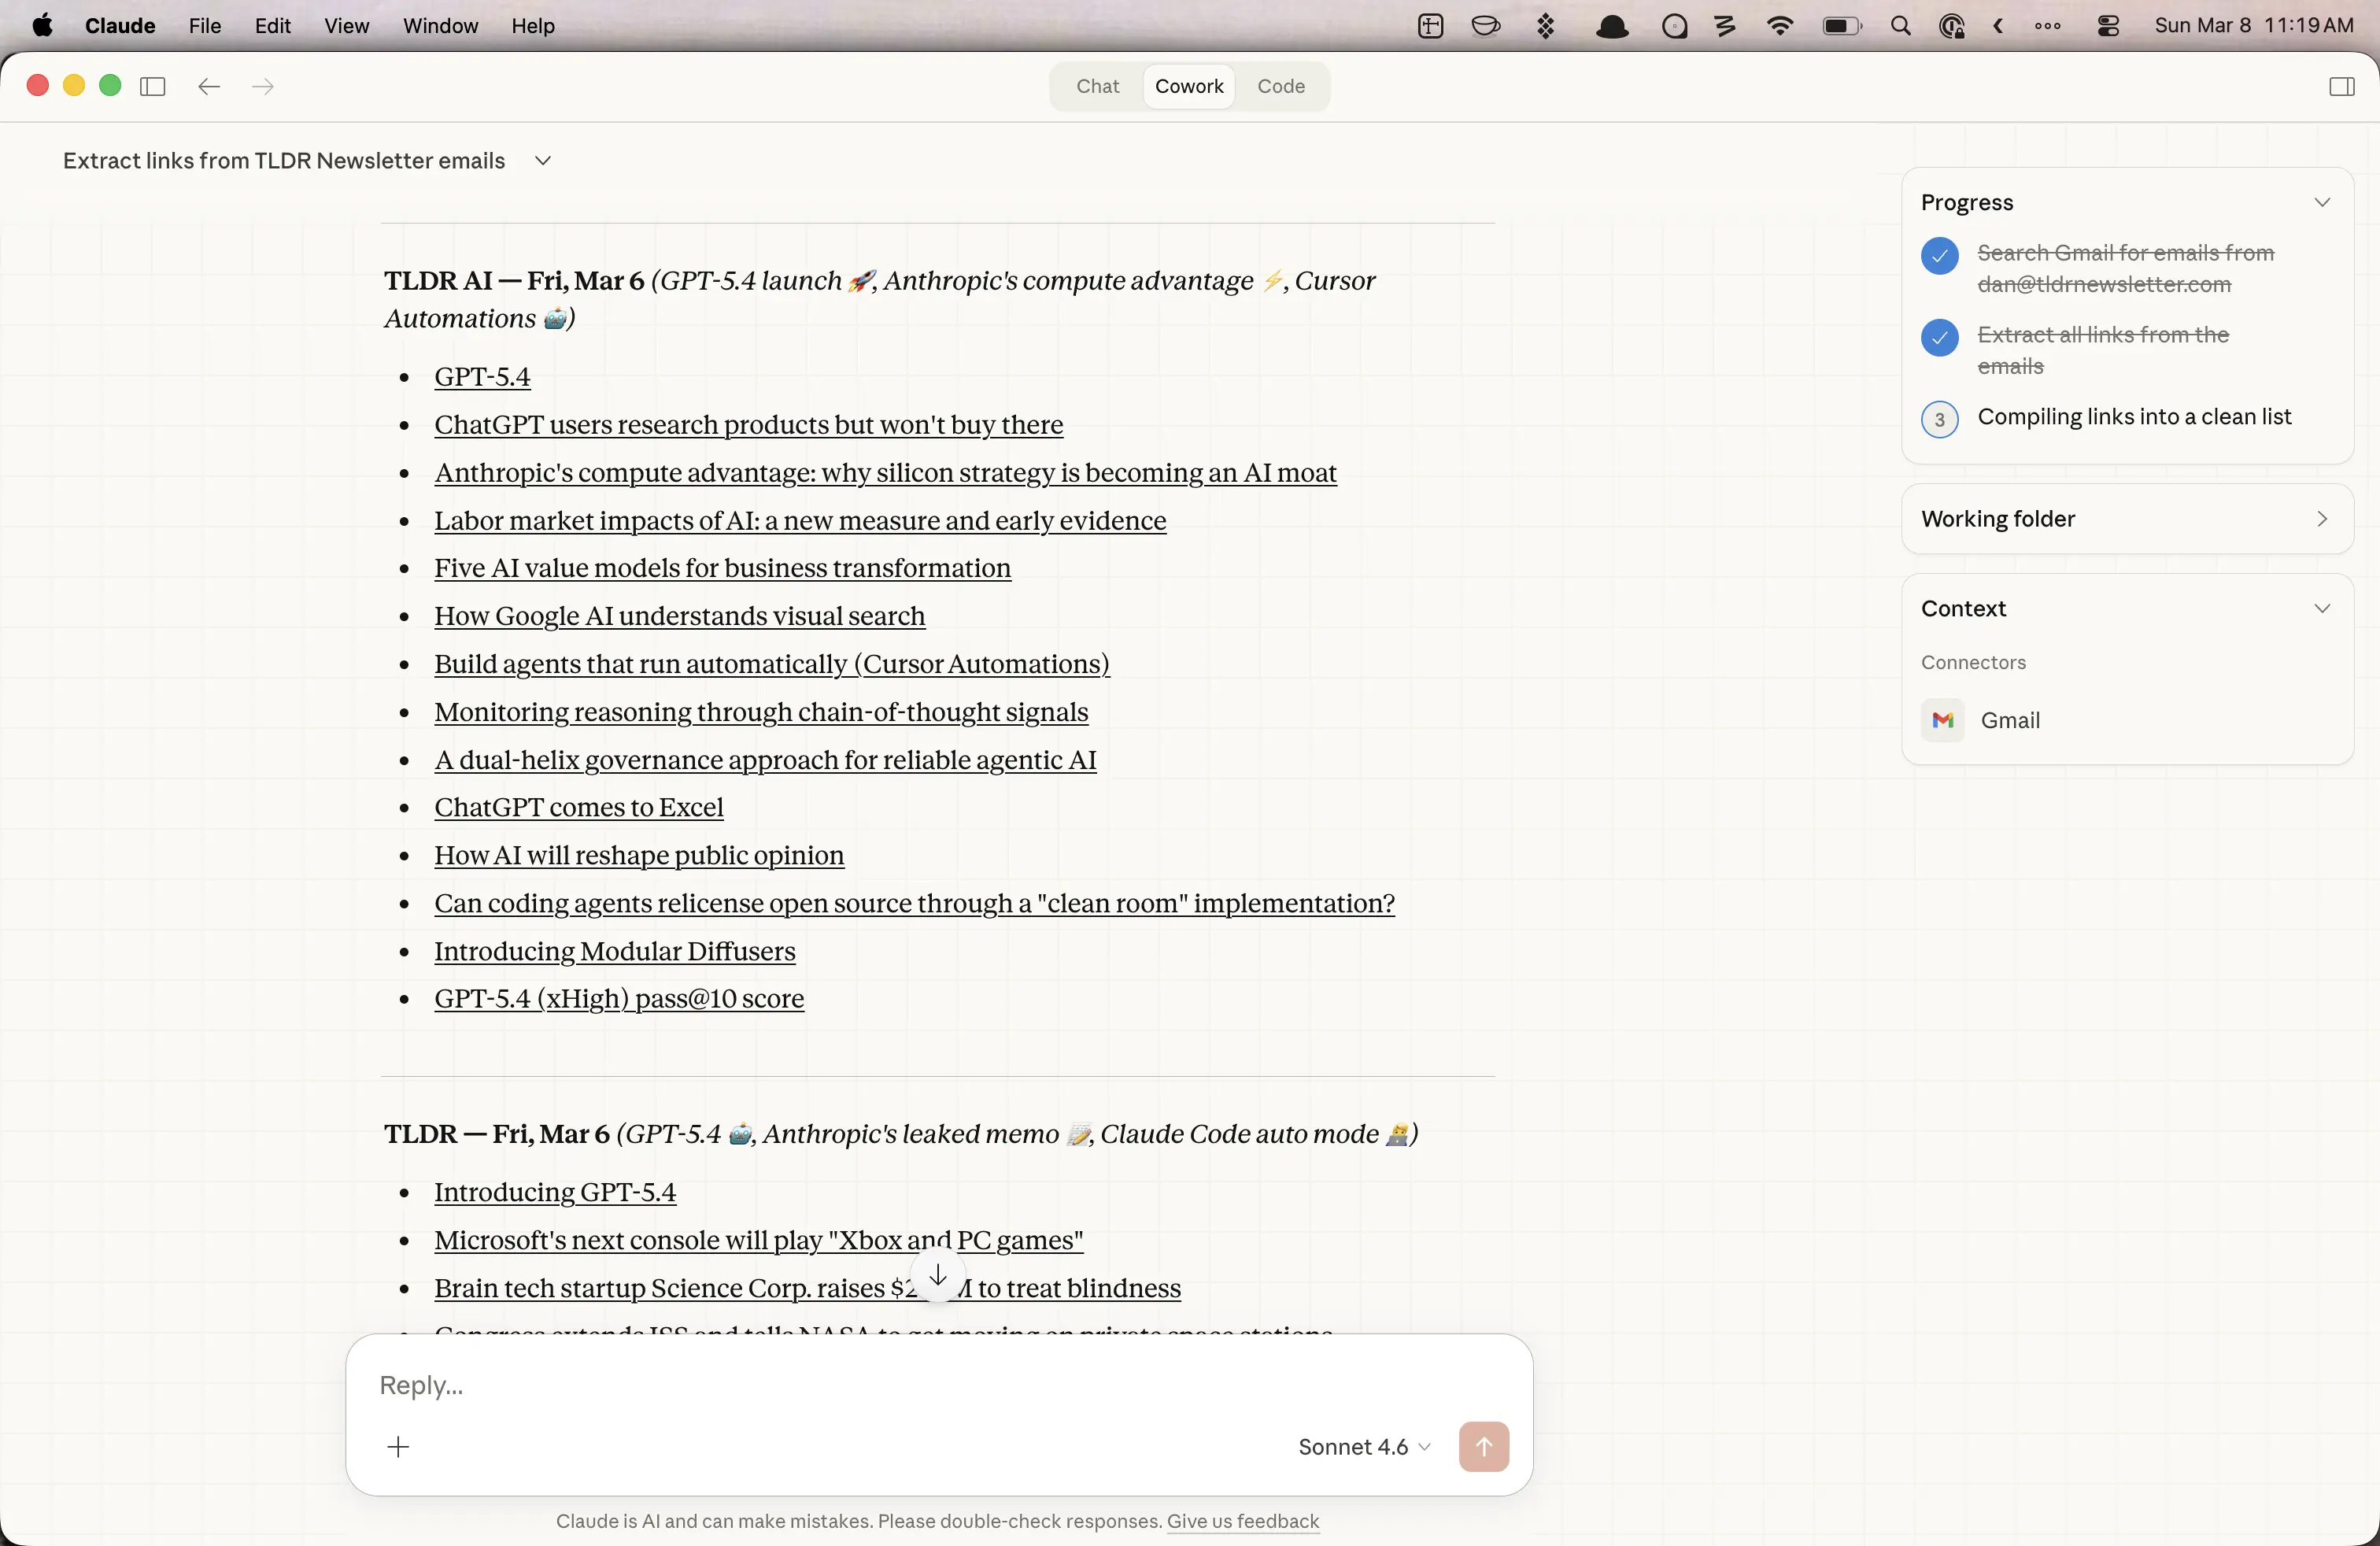This screenshot has height=1546, width=2380.
Task: Expand the Working folder section
Action: tap(2323, 518)
